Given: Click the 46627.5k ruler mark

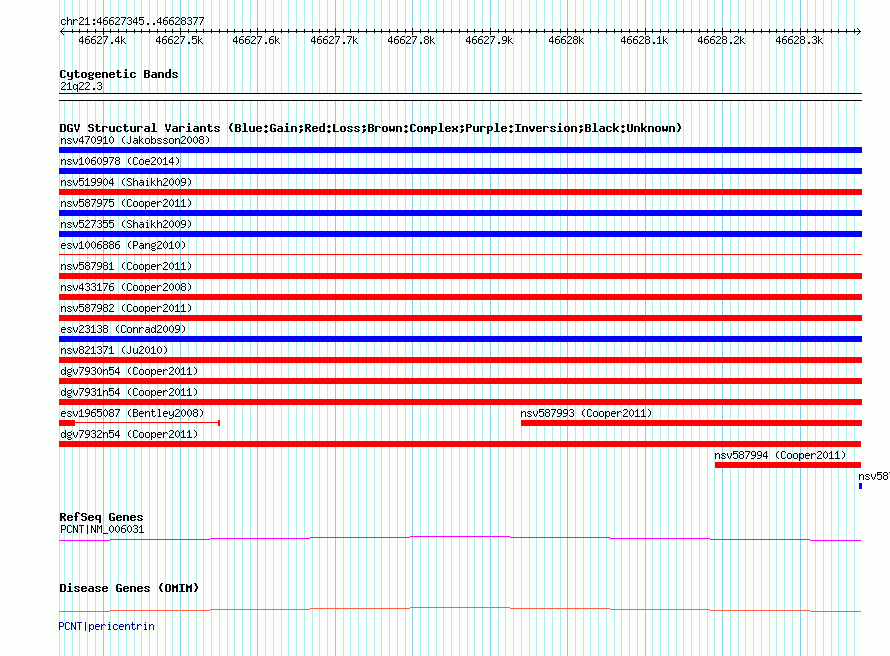Looking at the screenshot, I should click(179, 40).
